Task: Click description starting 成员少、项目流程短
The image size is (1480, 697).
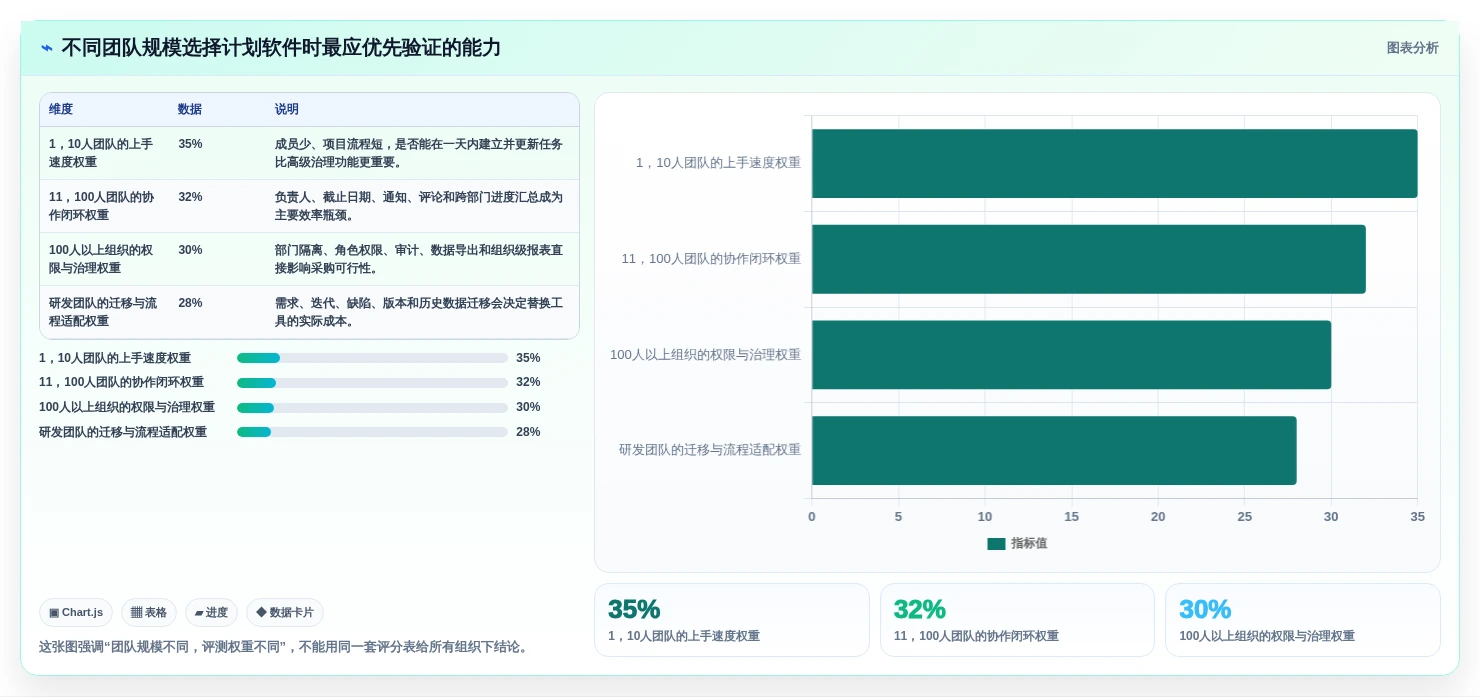Action: tap(419, 153)
